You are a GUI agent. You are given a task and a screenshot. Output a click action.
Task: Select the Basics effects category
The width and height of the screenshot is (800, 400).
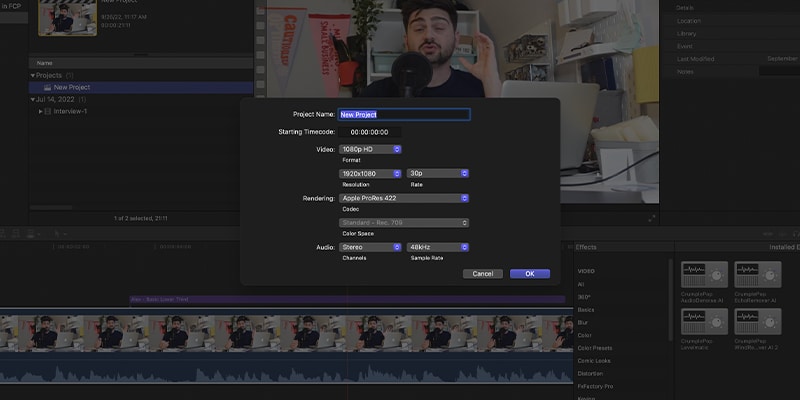point(586,310)
